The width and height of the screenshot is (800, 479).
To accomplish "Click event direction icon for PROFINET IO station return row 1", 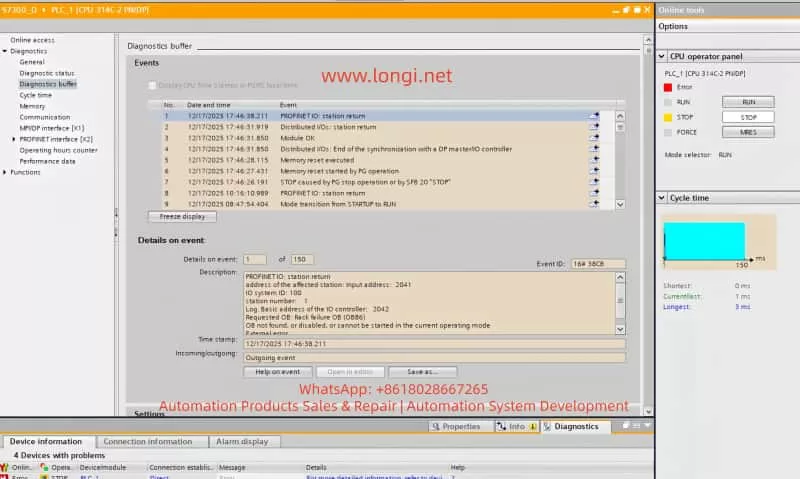I will (x=594, y=116).
